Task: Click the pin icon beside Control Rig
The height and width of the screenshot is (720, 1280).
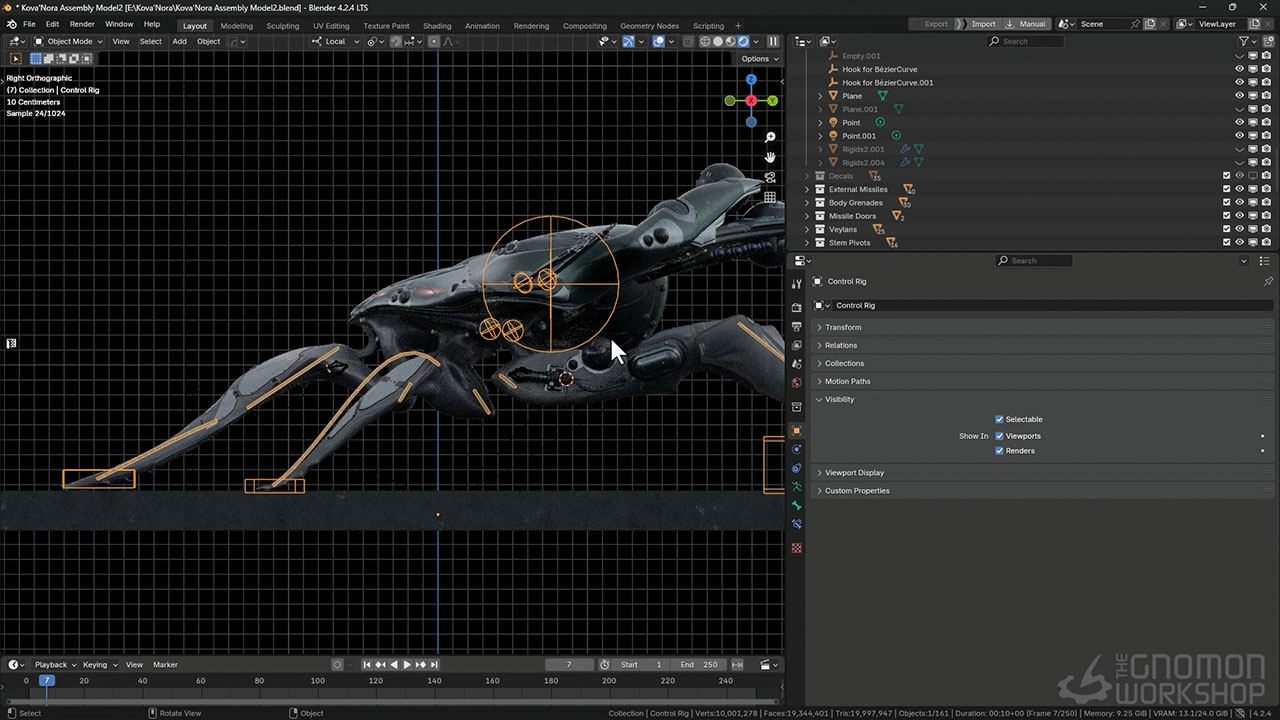Action: (x=1268, y=282)
